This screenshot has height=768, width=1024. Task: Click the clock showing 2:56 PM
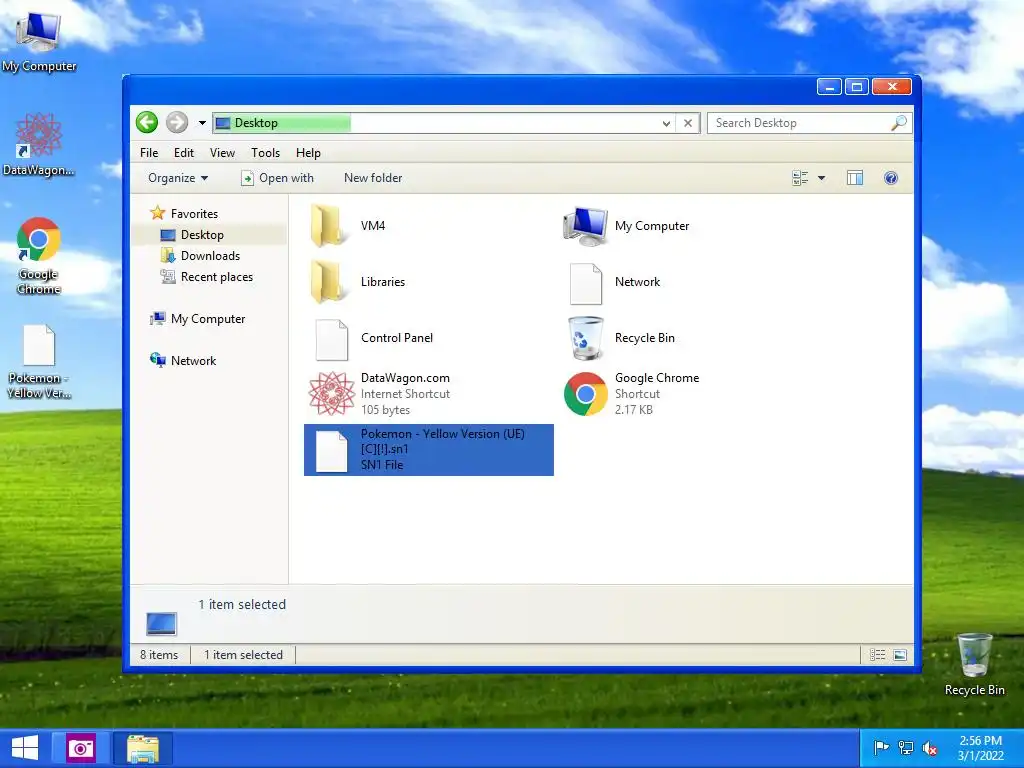point(980,748)
